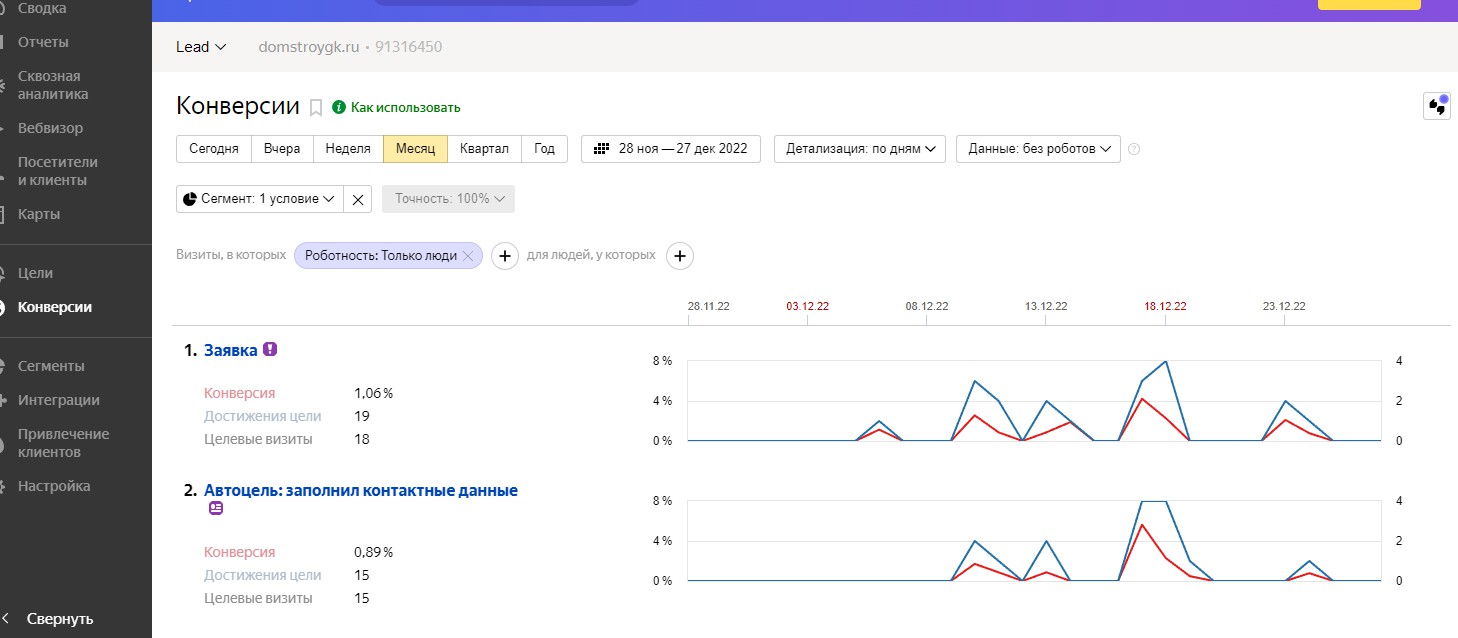Expand the Данные: без роботов dropdown

[x=1038, y=148]
